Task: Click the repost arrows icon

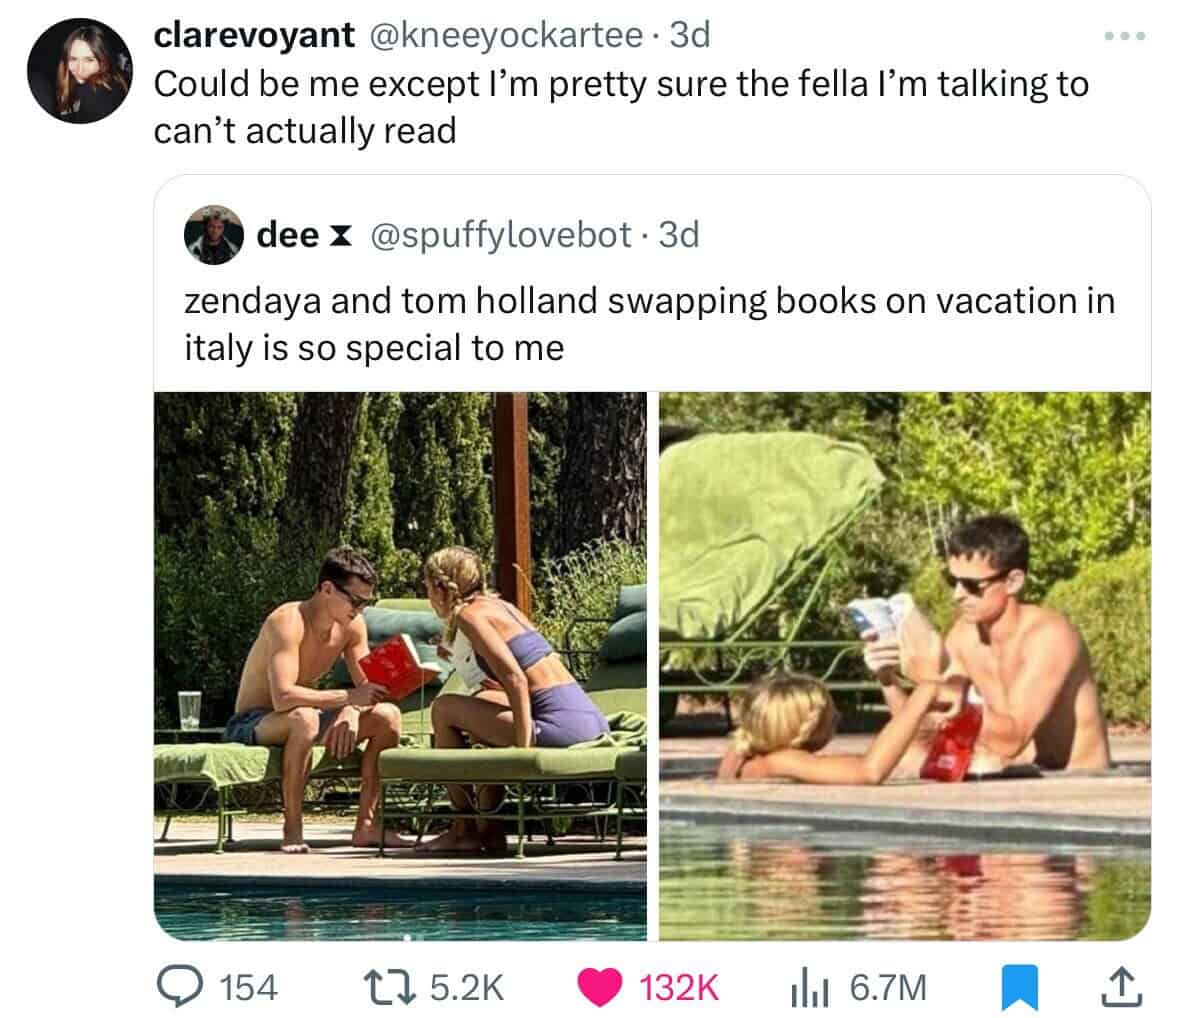Action: (389, 987)
